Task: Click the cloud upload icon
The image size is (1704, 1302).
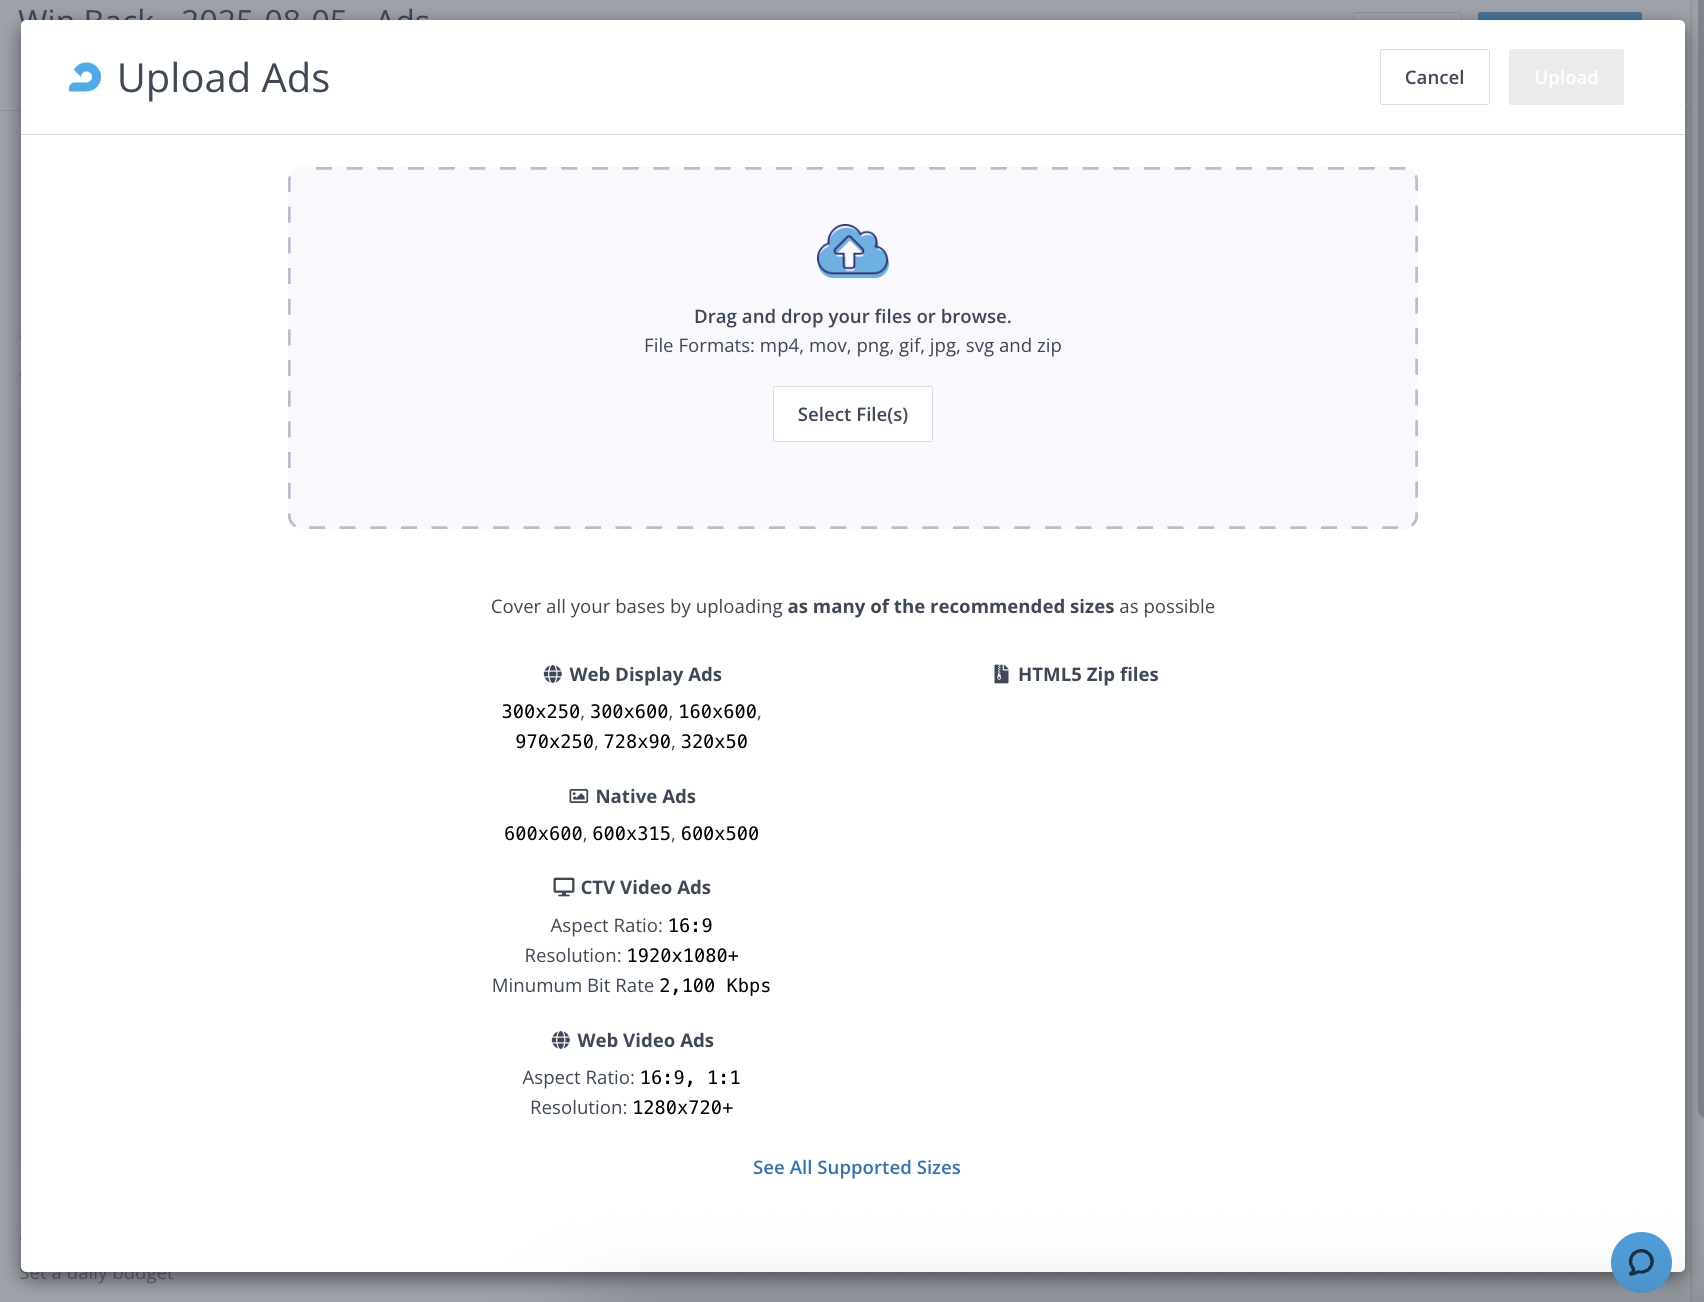Action: coord(852,251)
